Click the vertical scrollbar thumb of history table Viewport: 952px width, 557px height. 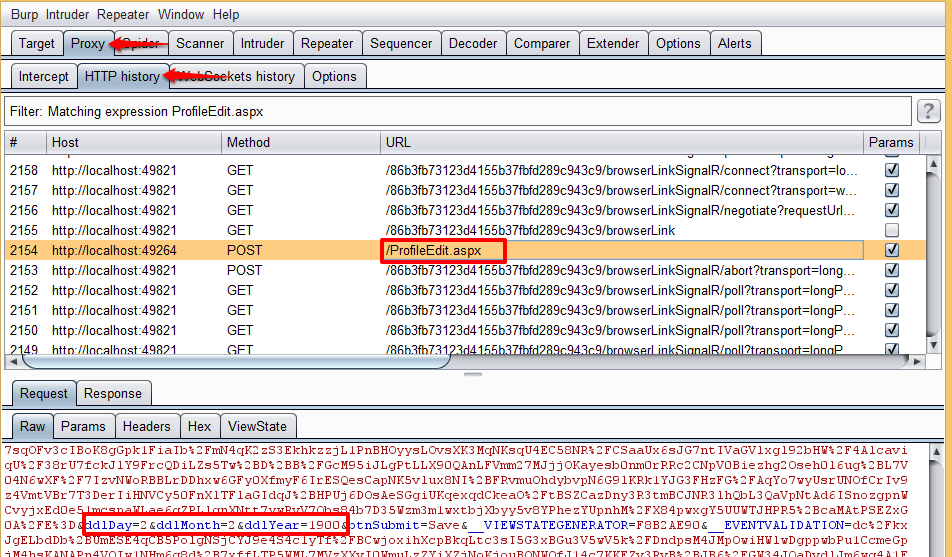(933, 254)
